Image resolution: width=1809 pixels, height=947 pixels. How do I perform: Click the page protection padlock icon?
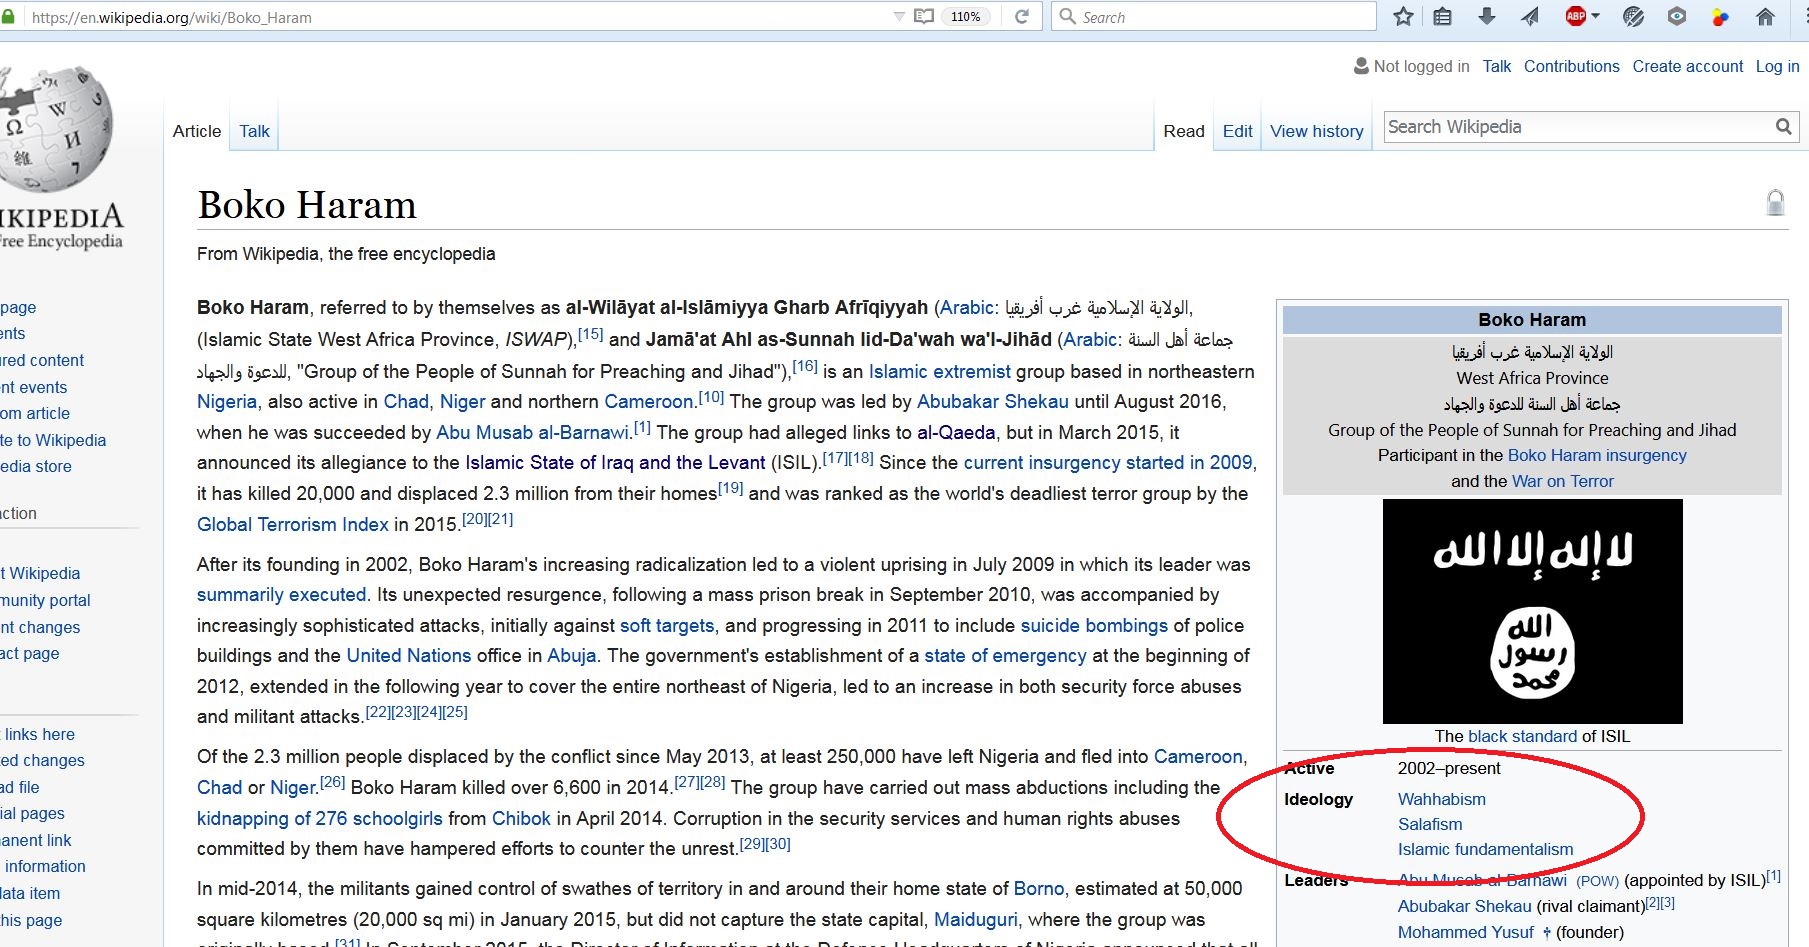[1775, 203]
